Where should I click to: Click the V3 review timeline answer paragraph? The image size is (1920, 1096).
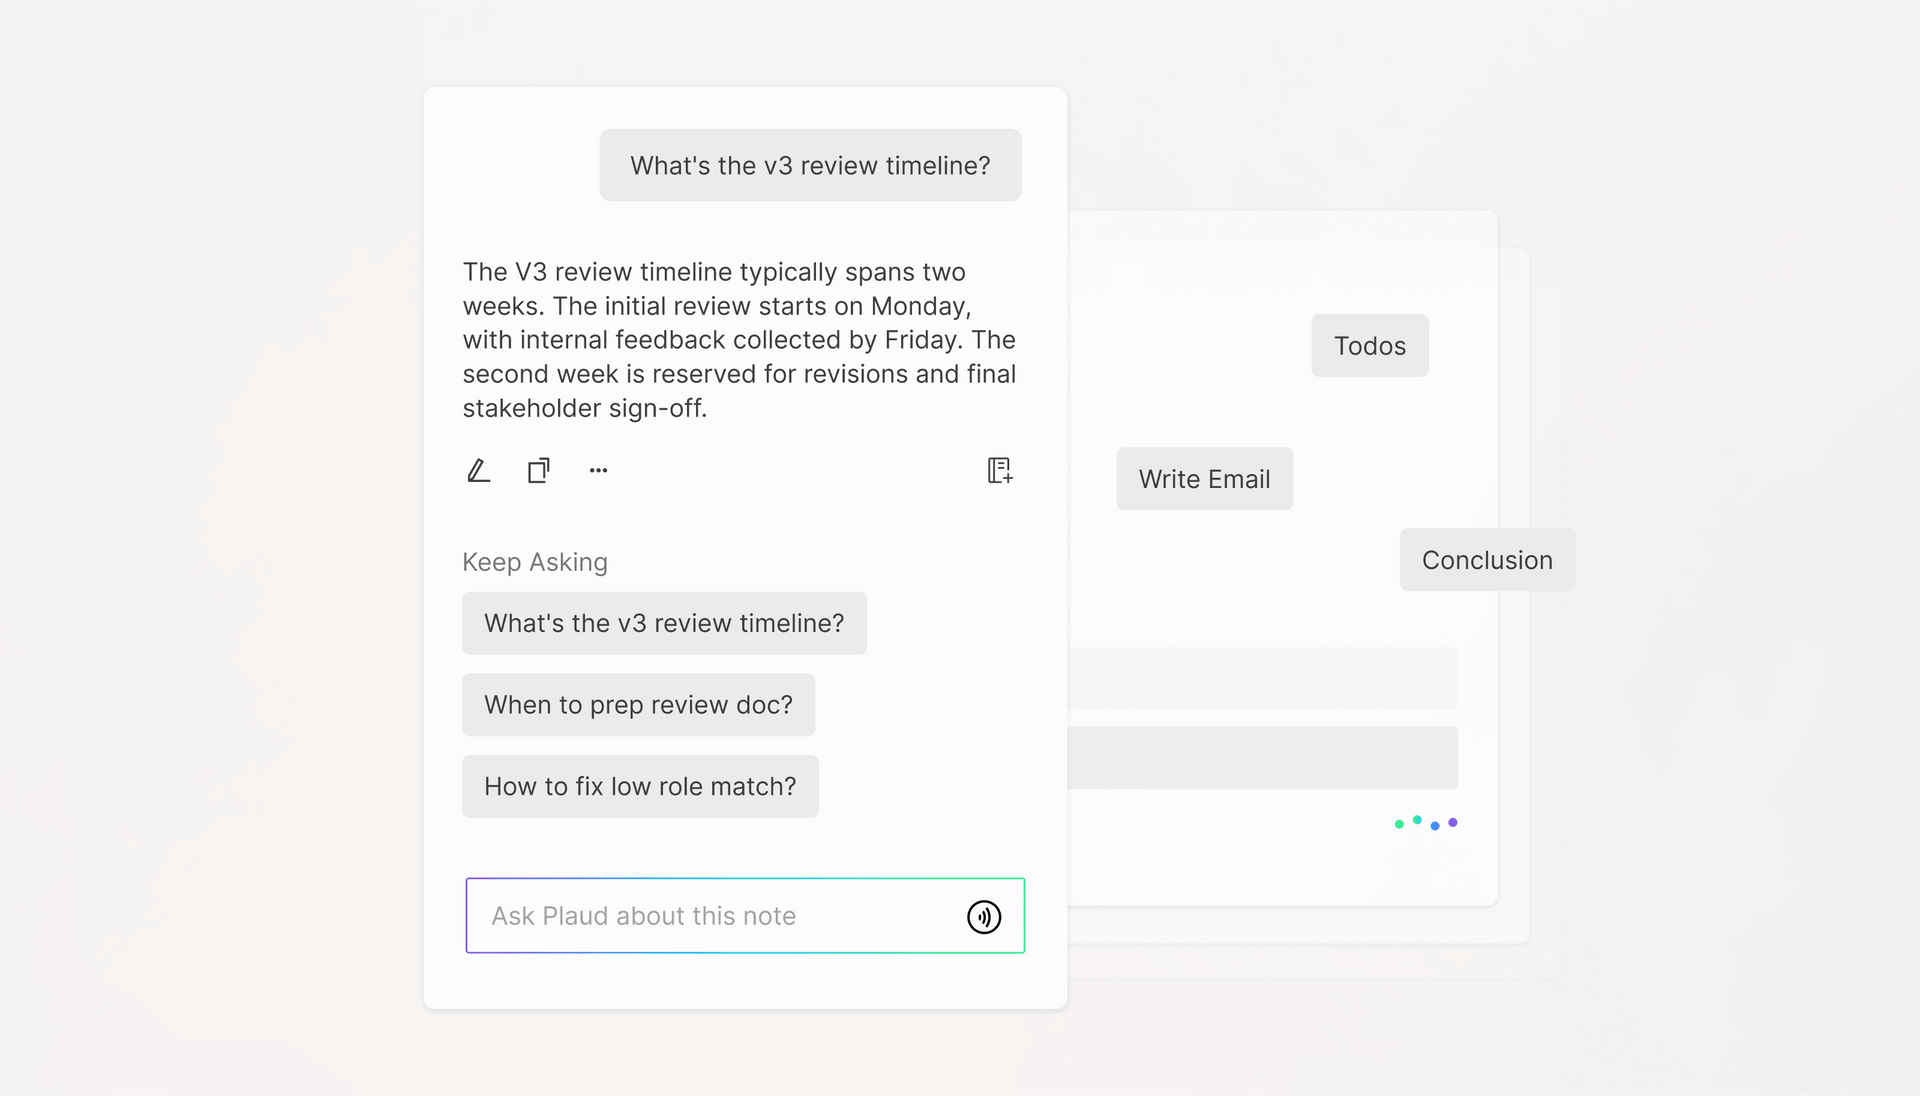[x=738, y=340]
